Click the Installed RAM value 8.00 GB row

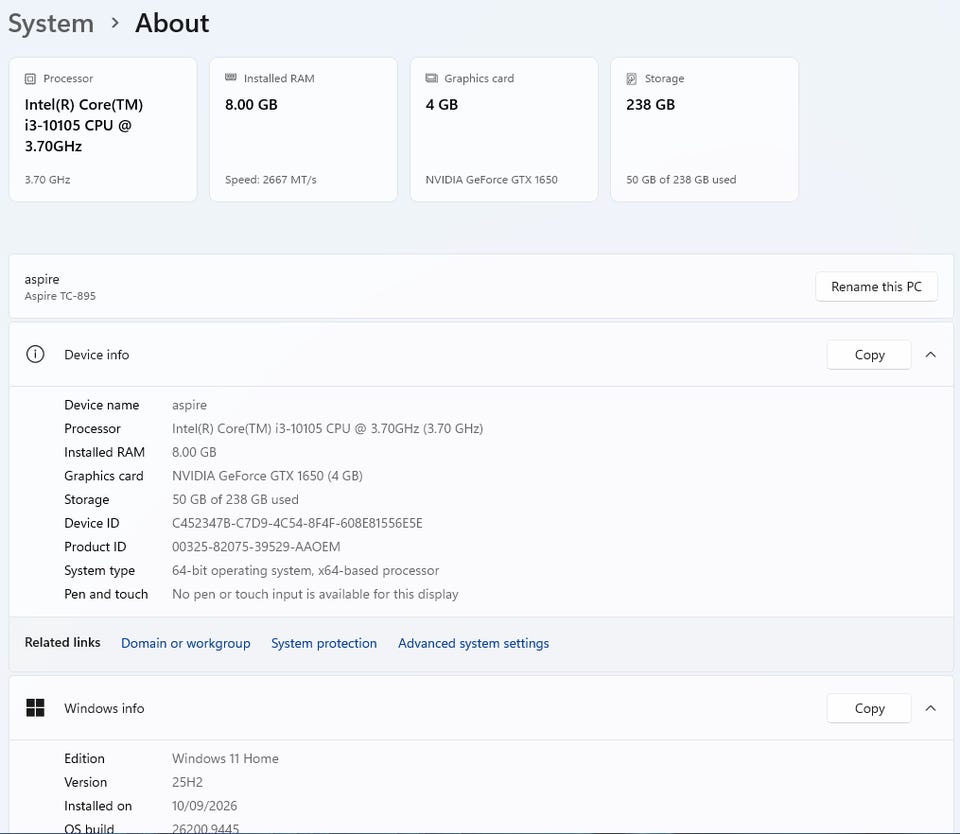[194, 452]
